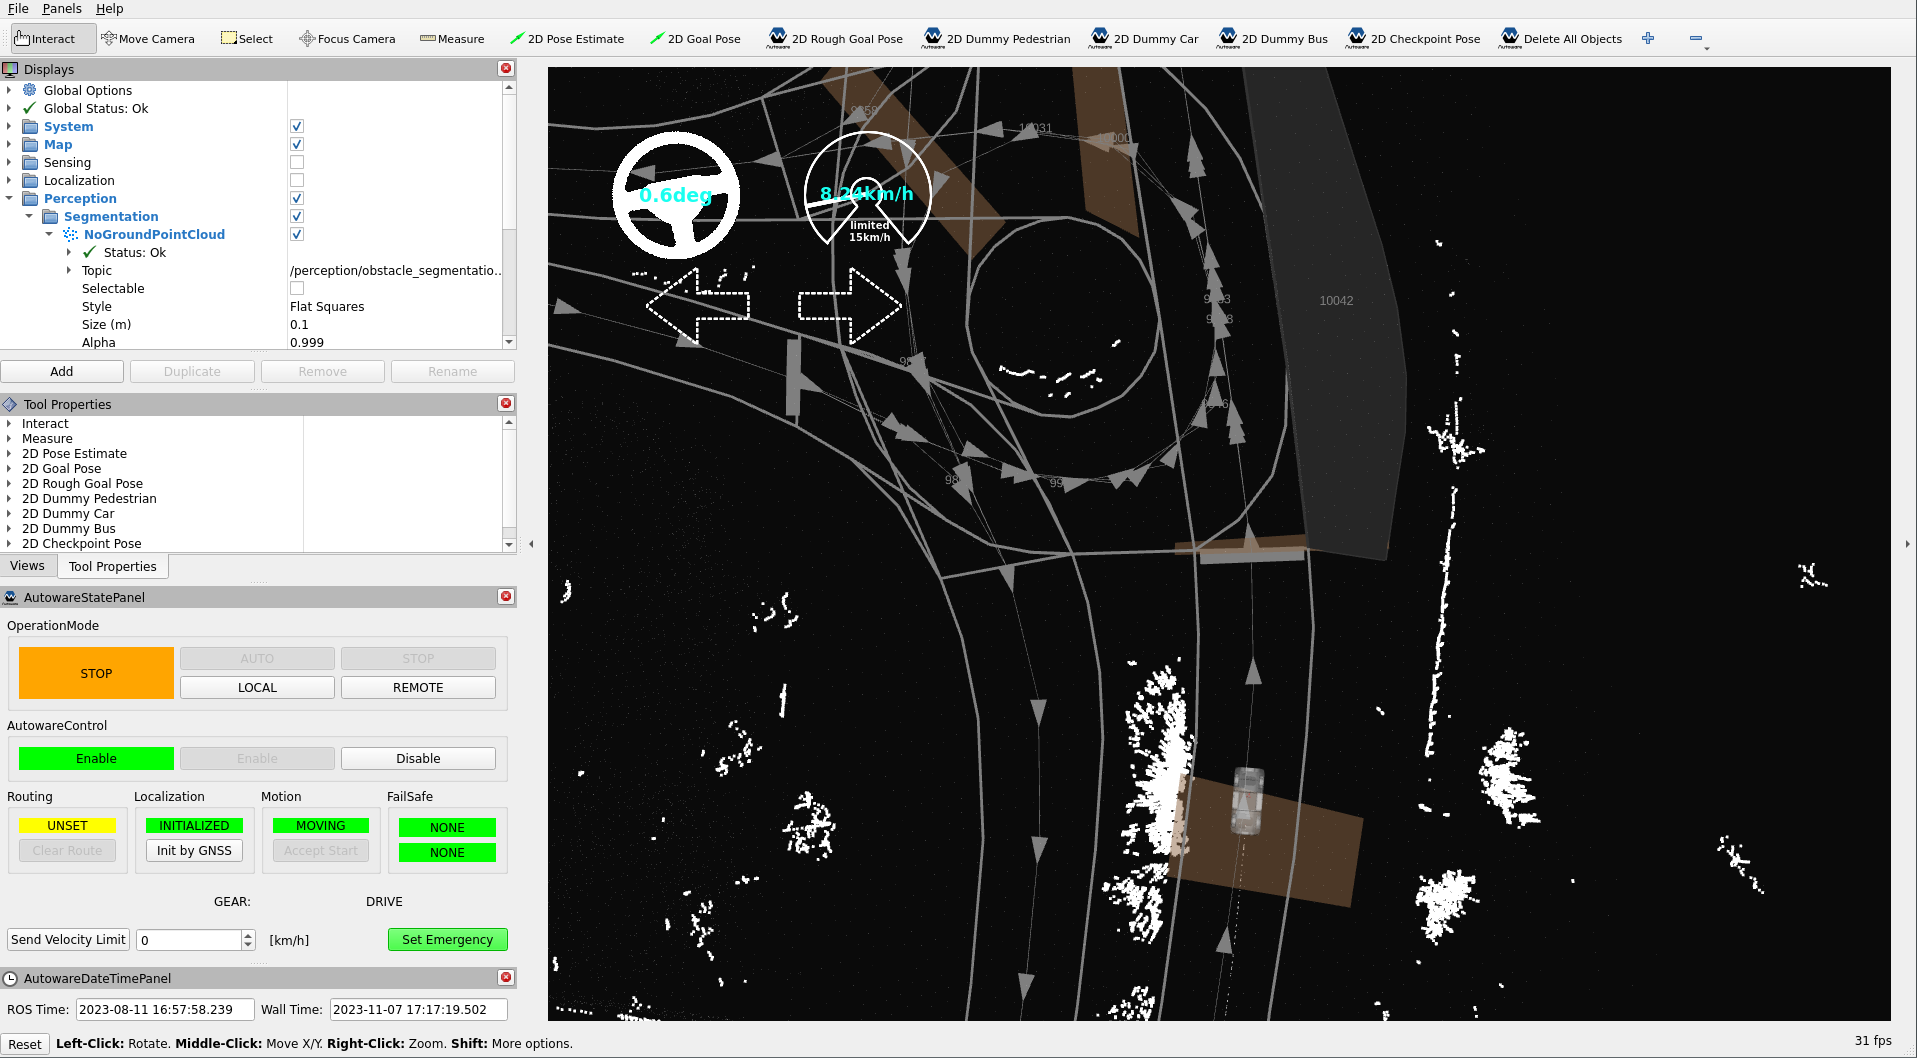Click the Init by GNSS button
The height and width of the screenshot is (1058, 1917).
click(194, 851)
